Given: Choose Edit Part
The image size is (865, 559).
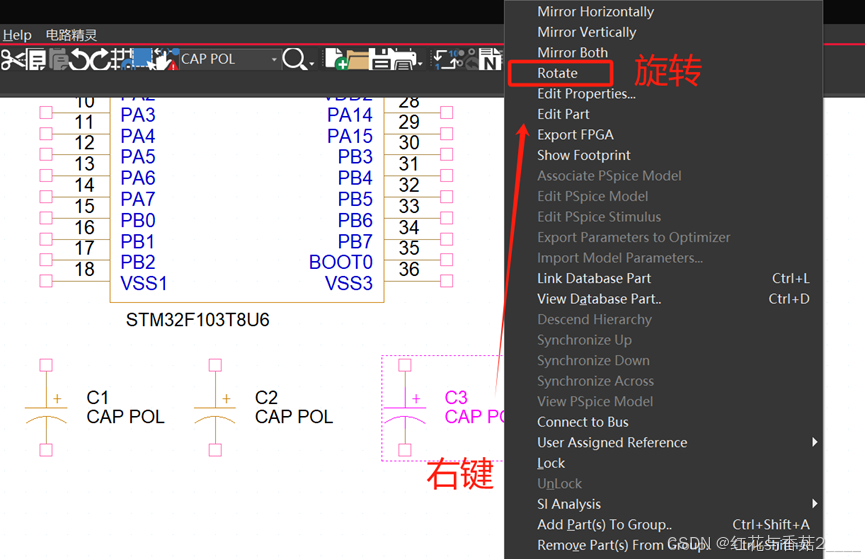Looking at the screenshot, I should pyautogui.click(x=563, y=114).
